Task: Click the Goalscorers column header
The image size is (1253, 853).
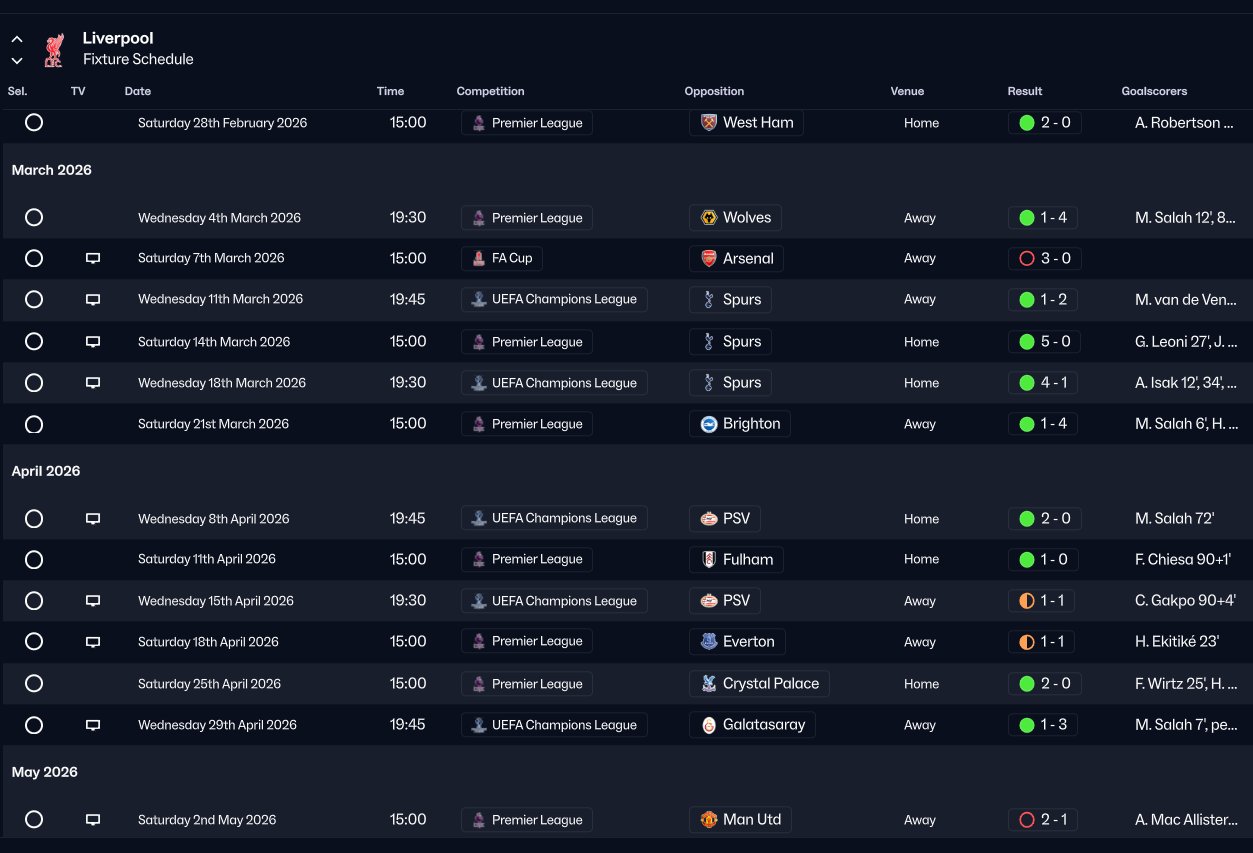Action: coord(1154,91)
